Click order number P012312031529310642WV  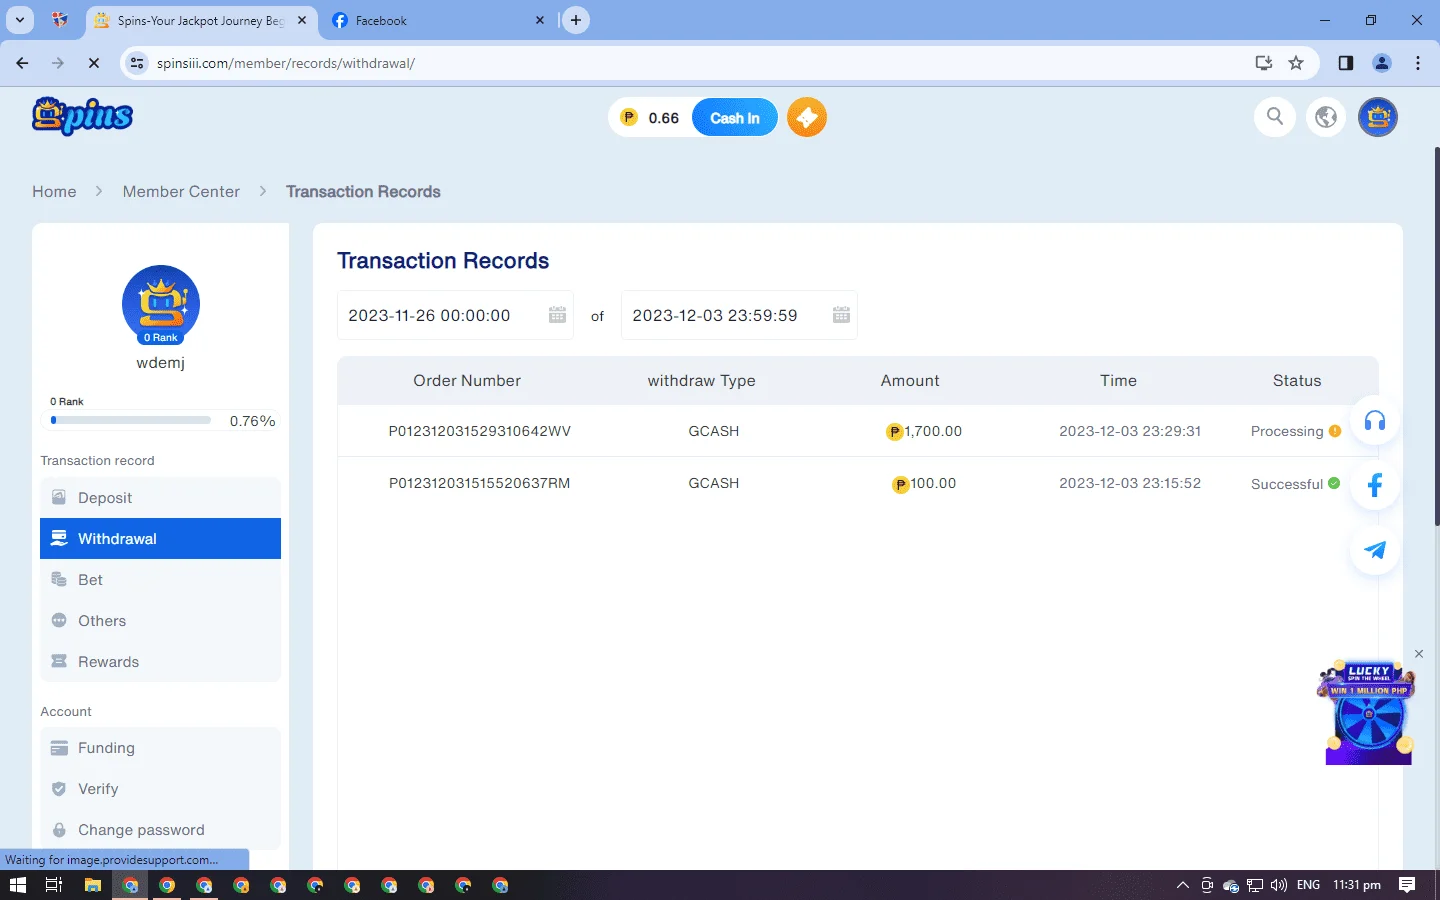[480, 431]
